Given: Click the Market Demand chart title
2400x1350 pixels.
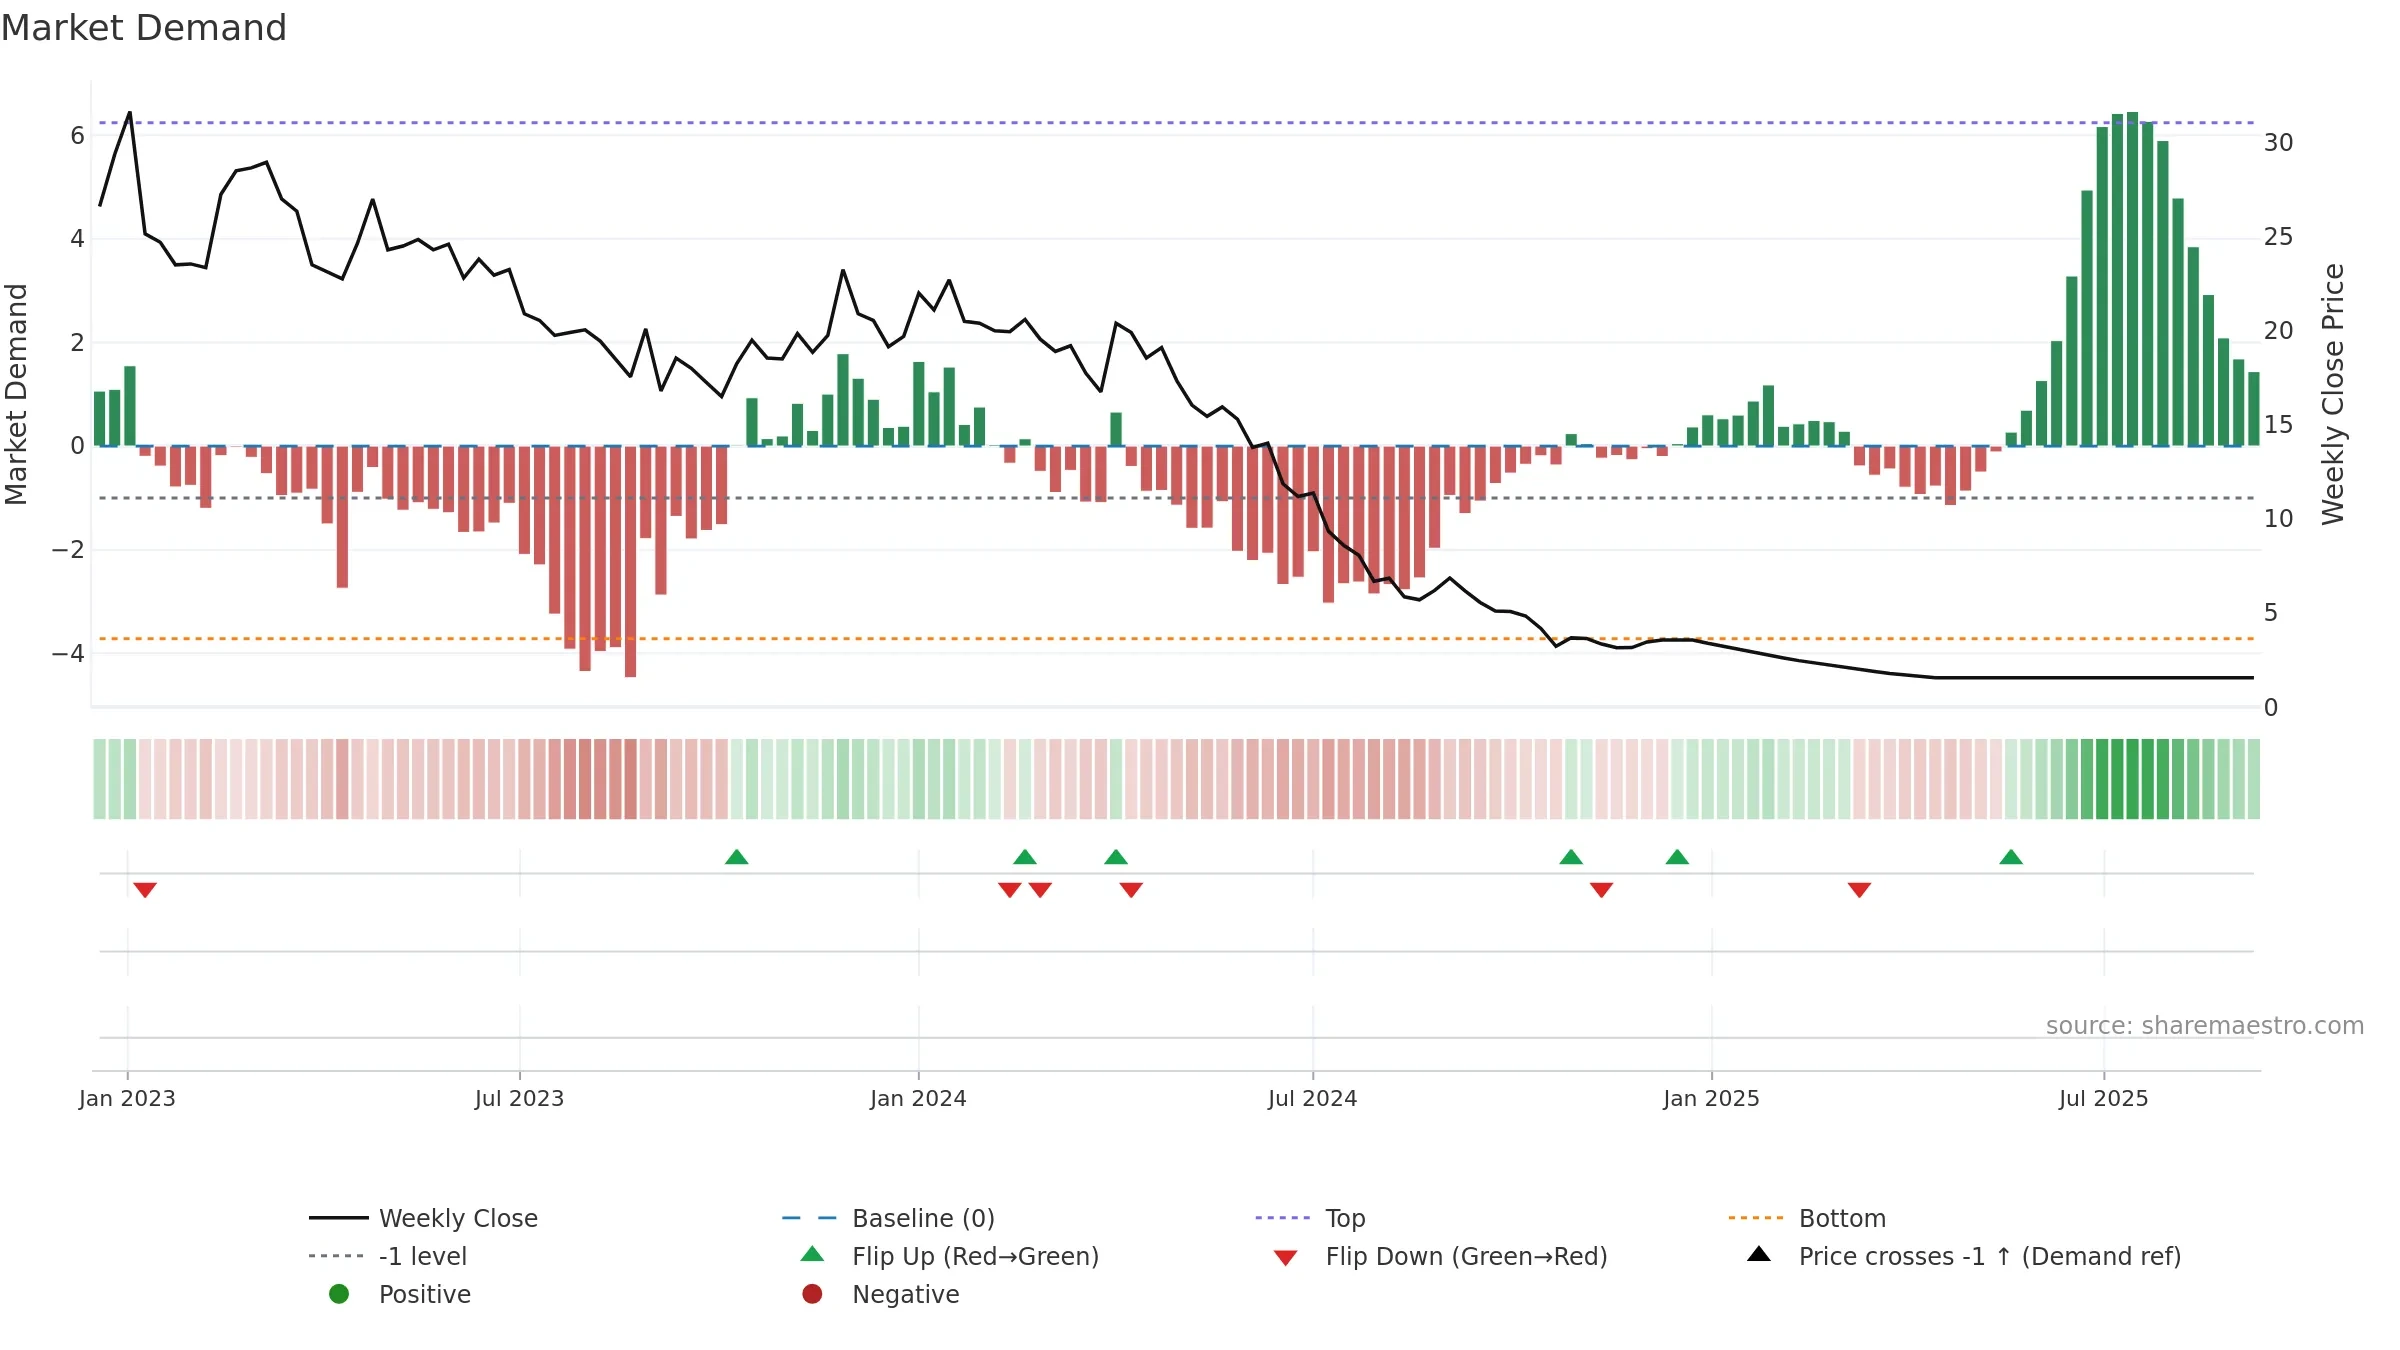Looking at the screenshot, I should pos(144,28).
